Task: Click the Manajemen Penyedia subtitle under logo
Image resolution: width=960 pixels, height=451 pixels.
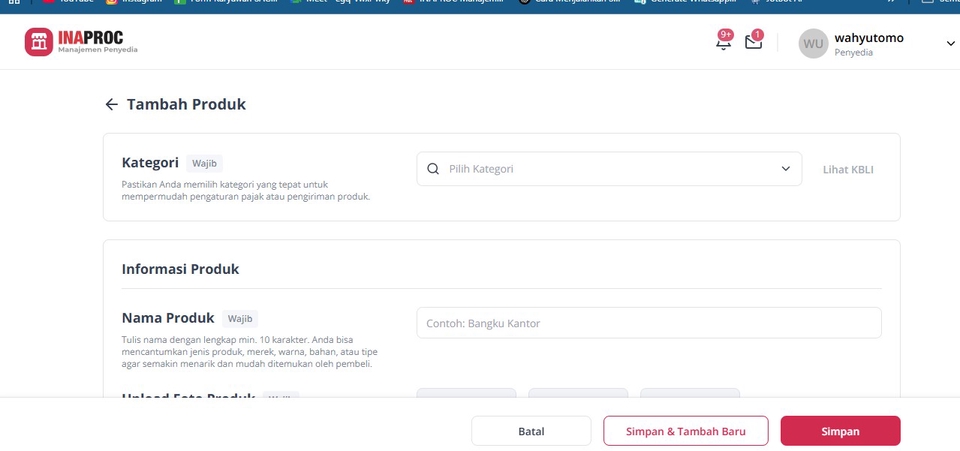Action: point(98,50)
